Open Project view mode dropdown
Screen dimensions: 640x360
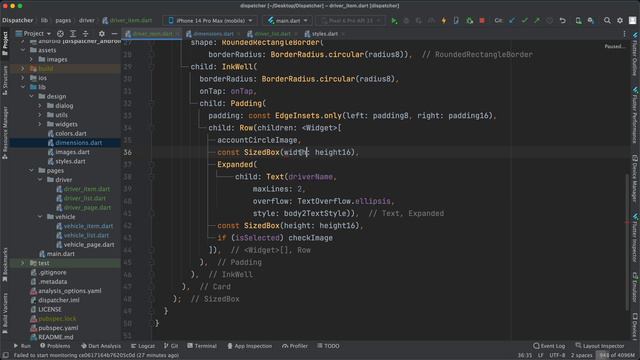point(33,33)
